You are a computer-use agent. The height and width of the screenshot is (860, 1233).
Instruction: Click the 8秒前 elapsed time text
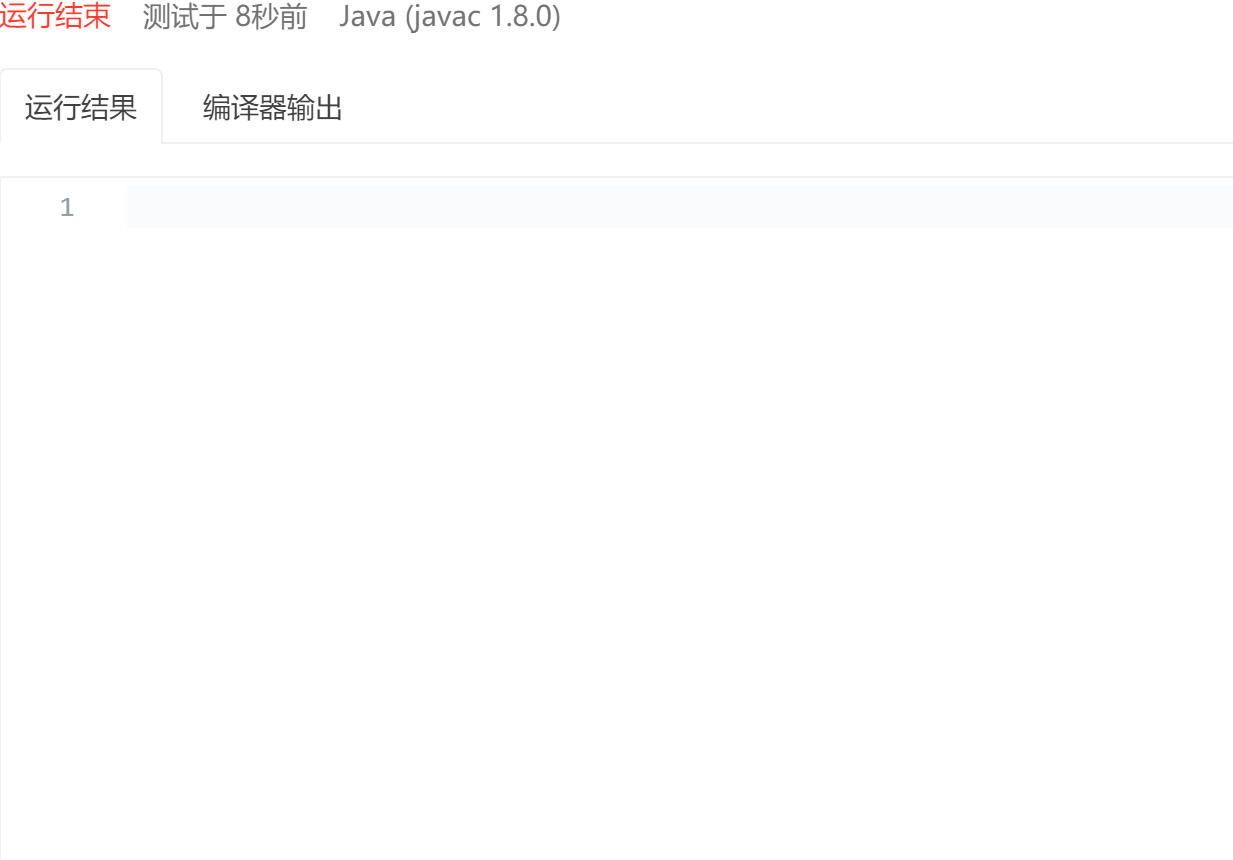(271, 17)
